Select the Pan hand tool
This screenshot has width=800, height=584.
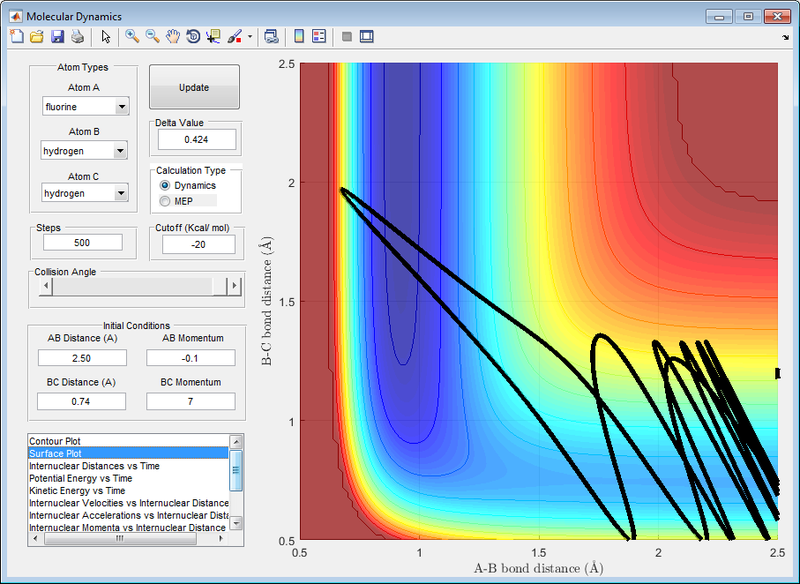pyautogui.click(x=173, y=36)
